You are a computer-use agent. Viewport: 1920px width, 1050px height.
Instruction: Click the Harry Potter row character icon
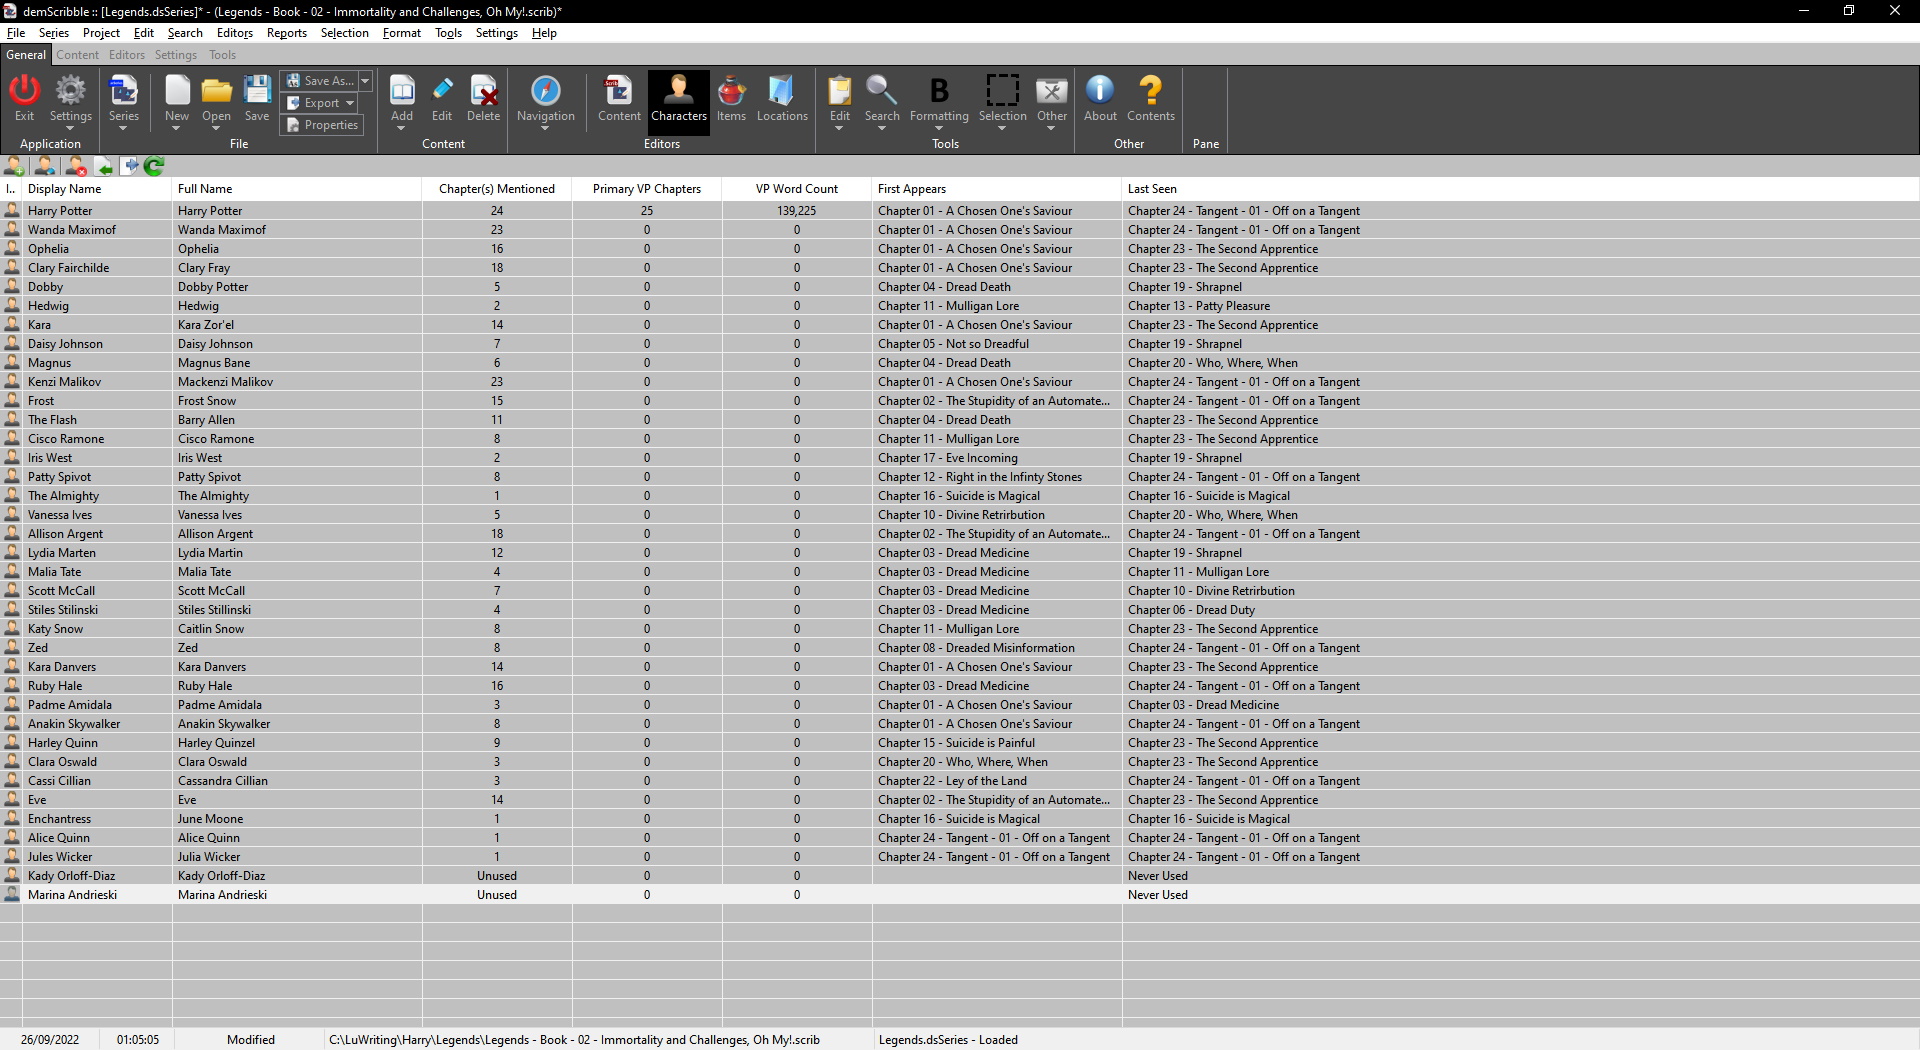tap(12, 211)
